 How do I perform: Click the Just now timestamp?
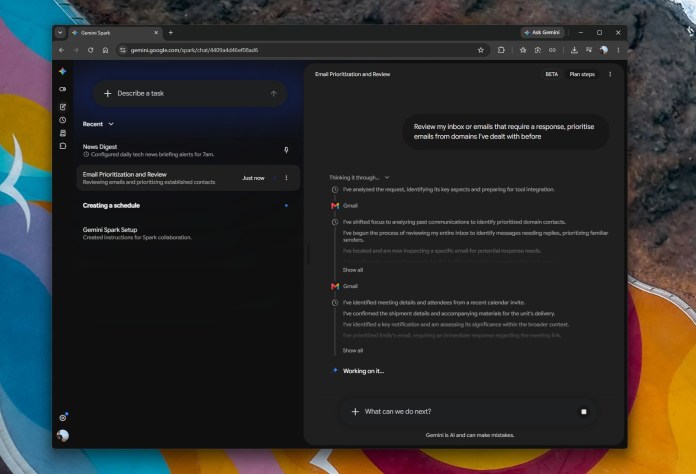253,178
